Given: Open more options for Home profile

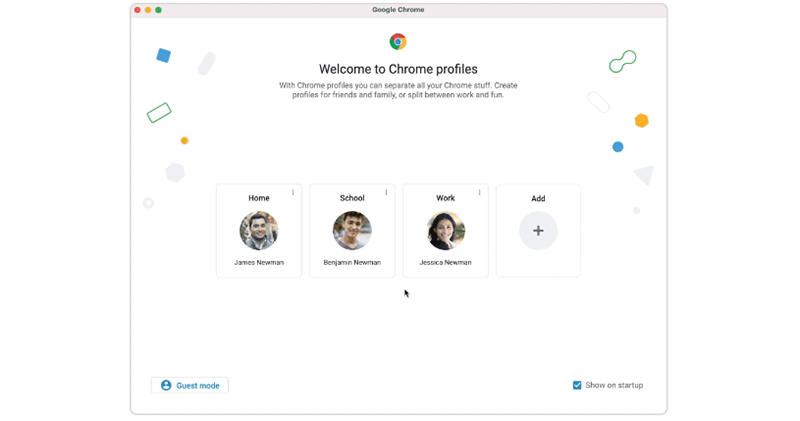Looking at the screenshot, I should (x=293, y=193).
